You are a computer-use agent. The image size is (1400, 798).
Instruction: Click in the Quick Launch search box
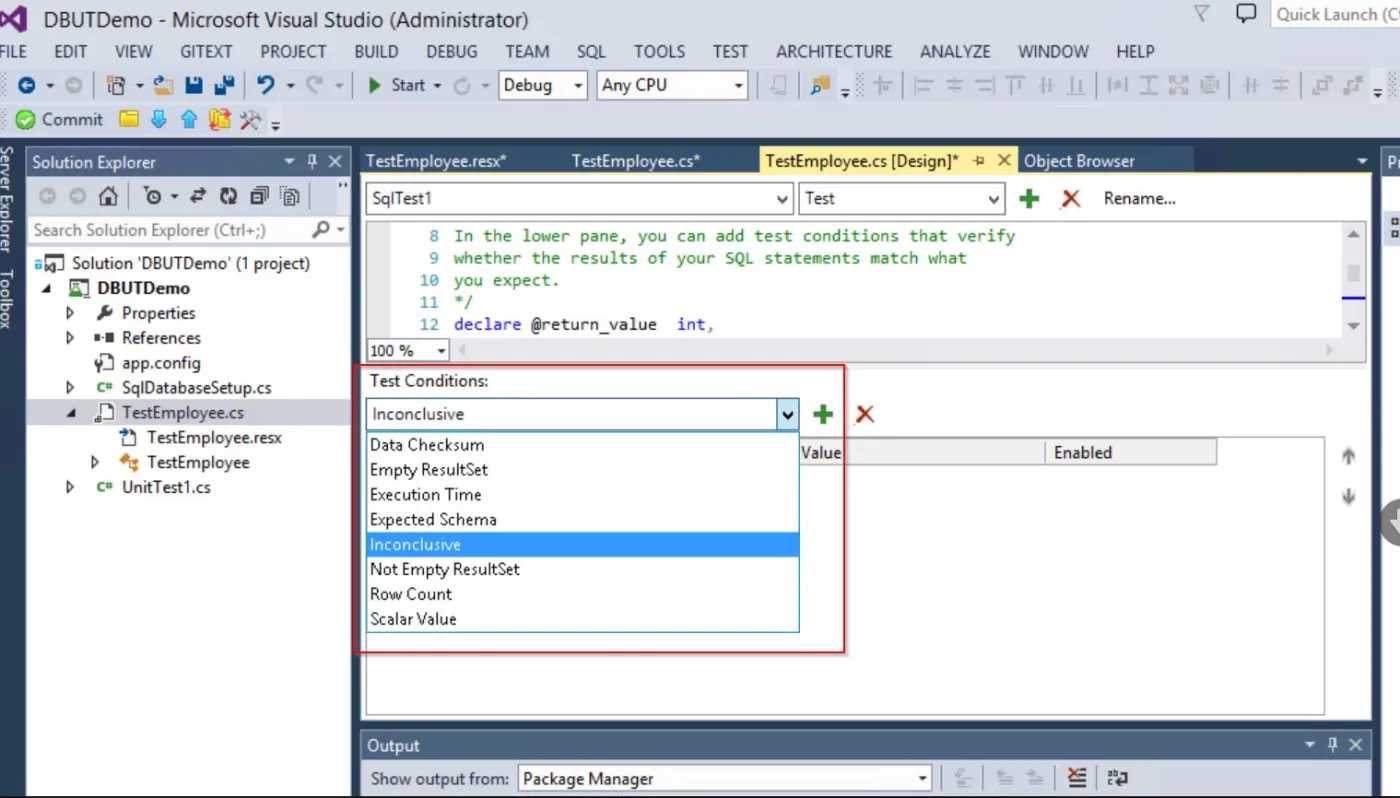click(1335, 14)
